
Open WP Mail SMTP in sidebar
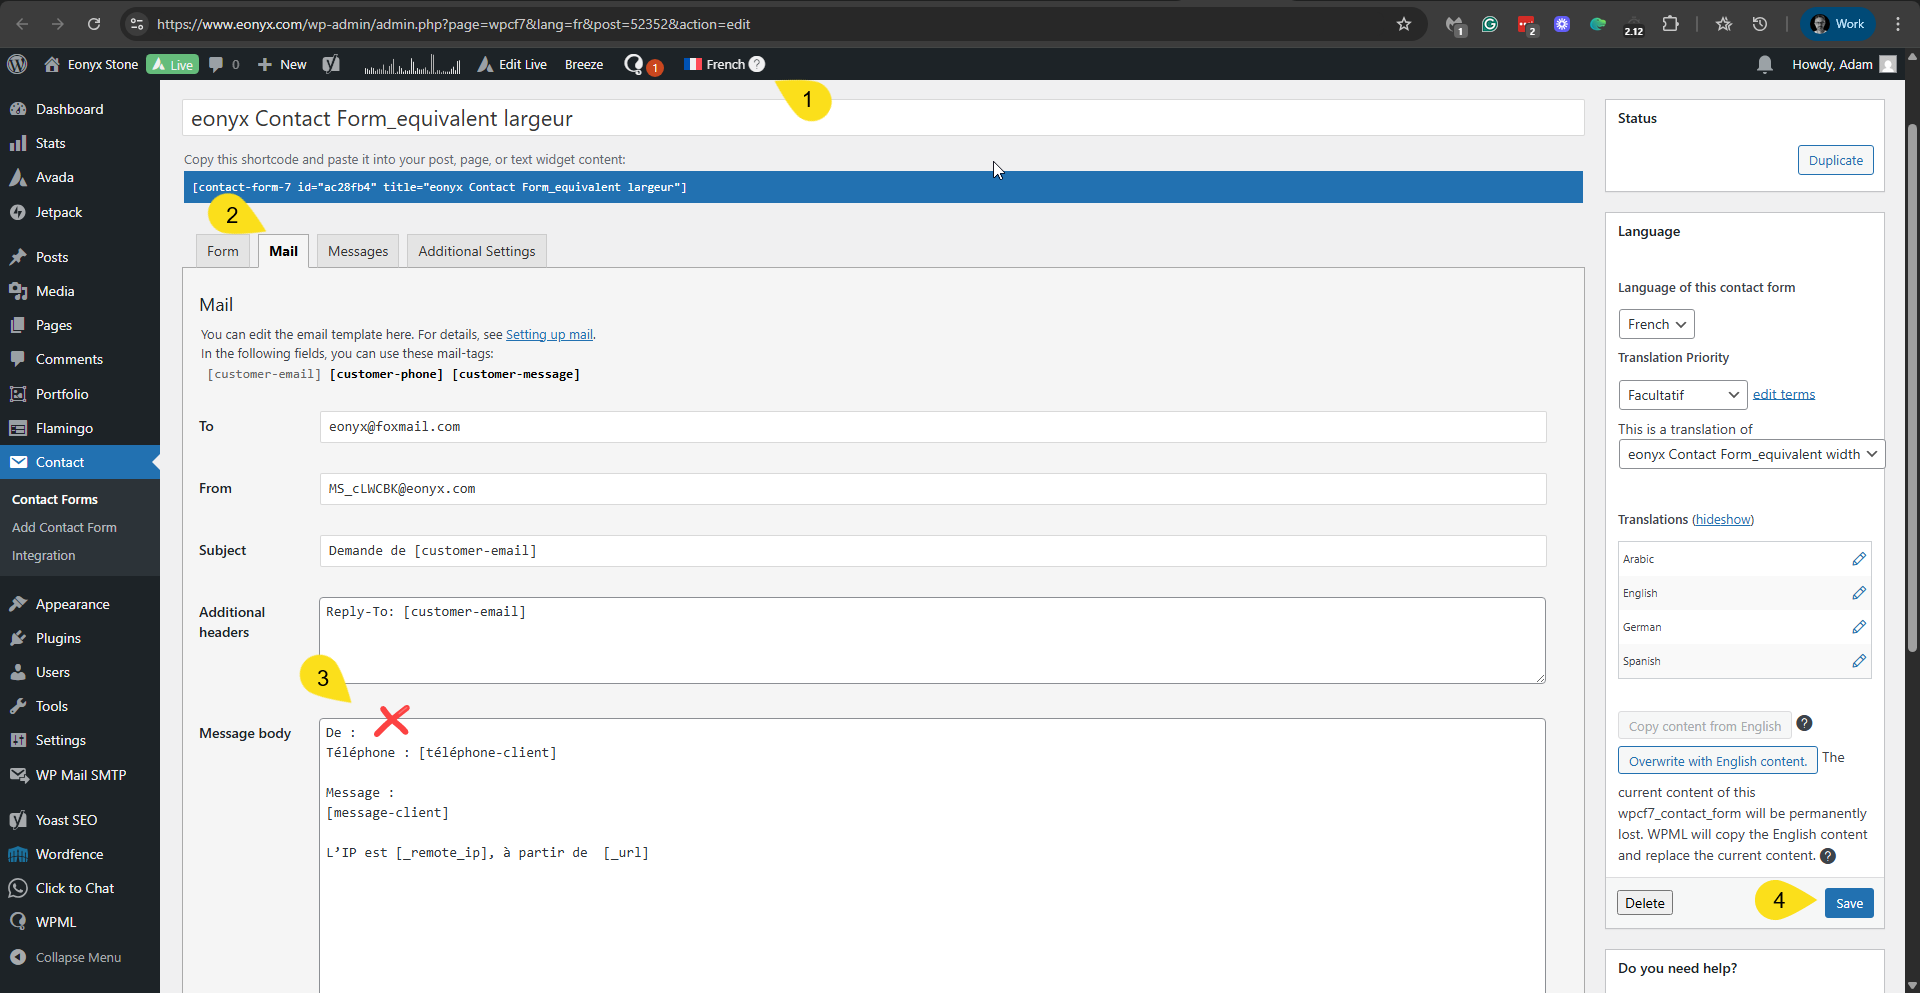[x=80, y=775]
